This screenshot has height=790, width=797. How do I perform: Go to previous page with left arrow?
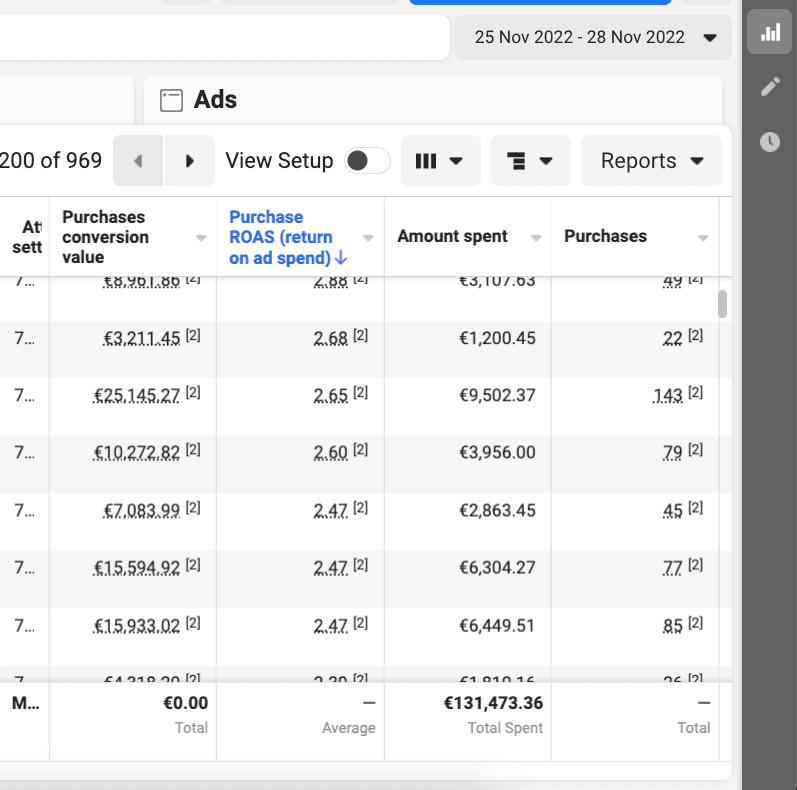pyautogui.click(x=138, y=161)
